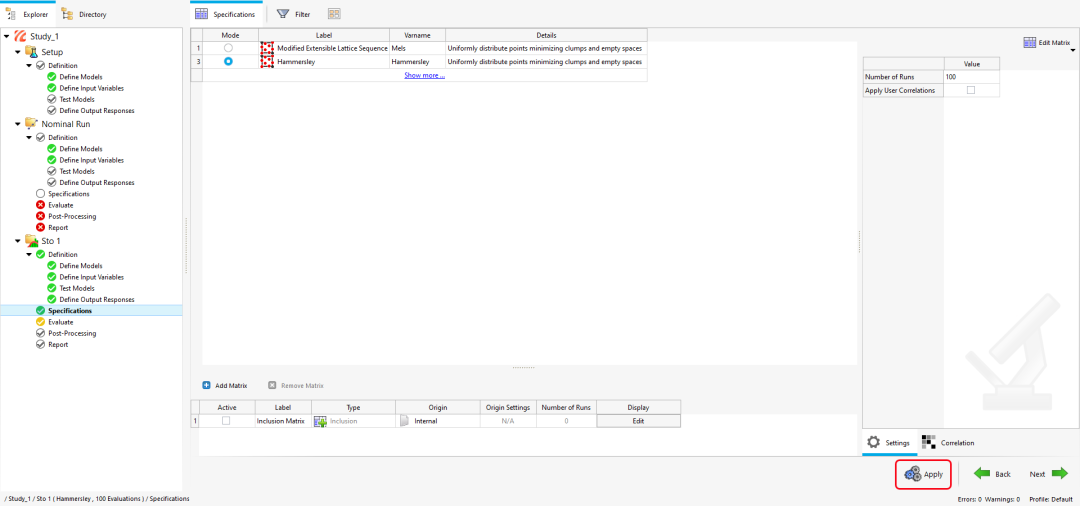Click the grid icon beside Filter
This screenshot has height=506, width=1080.
pos(333,13)
